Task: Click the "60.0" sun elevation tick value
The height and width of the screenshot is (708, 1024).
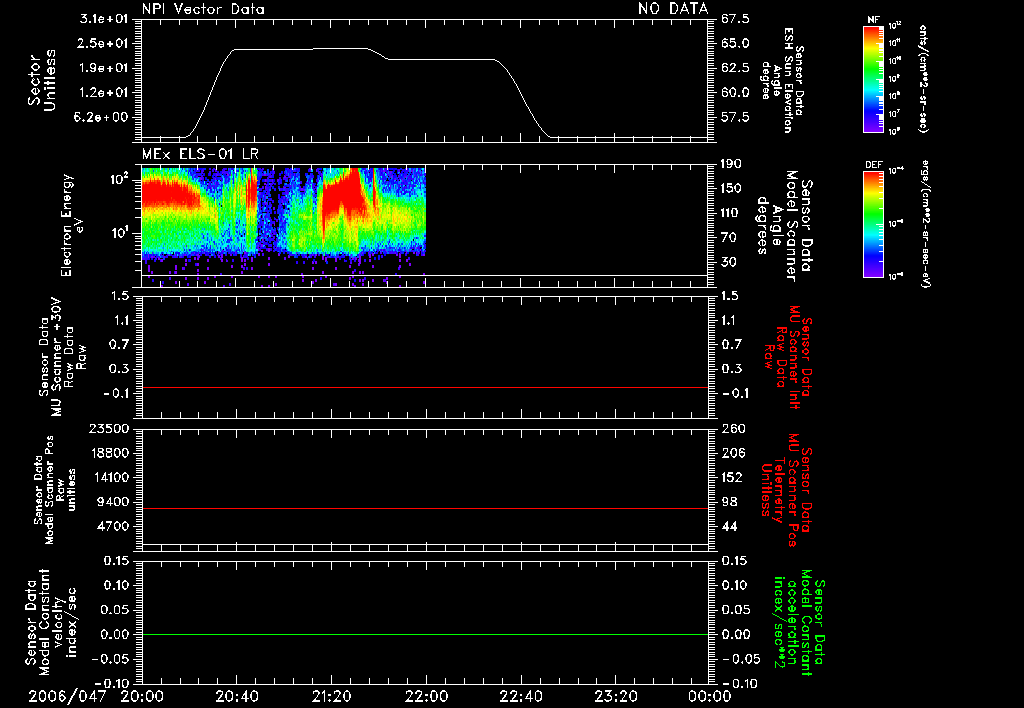Action: (735, 93)
